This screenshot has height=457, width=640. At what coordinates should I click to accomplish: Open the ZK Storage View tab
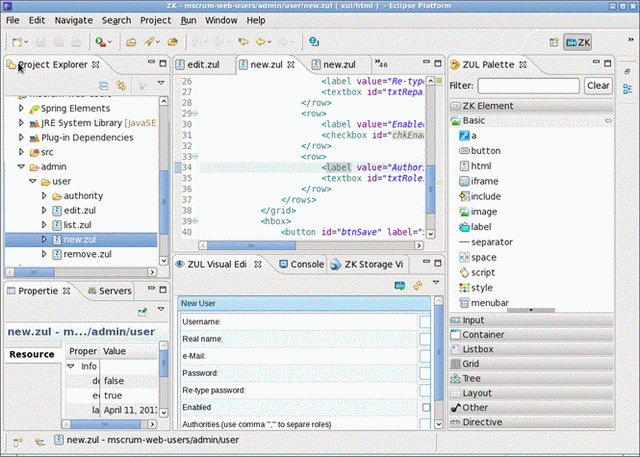pyautogui.click(x=368, y=264)
